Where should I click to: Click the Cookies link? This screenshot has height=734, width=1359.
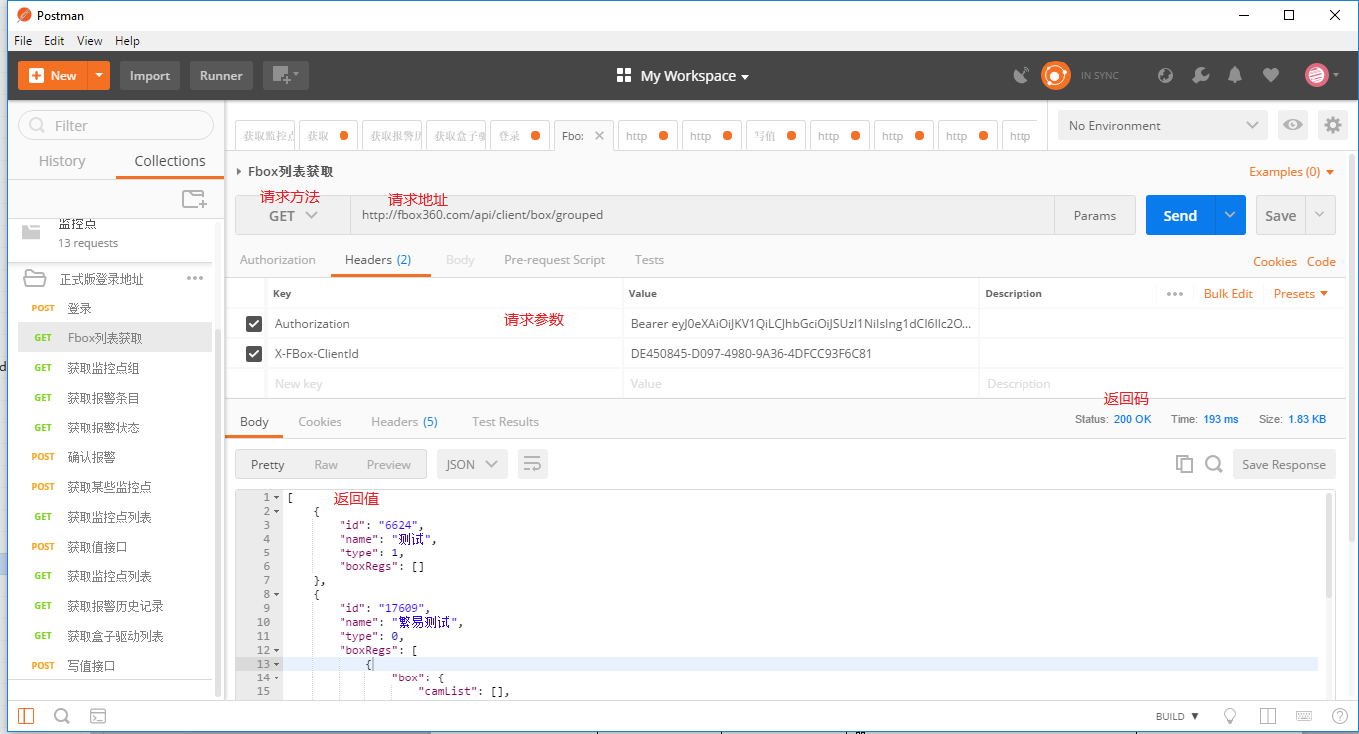click(x=1275, y=262)
